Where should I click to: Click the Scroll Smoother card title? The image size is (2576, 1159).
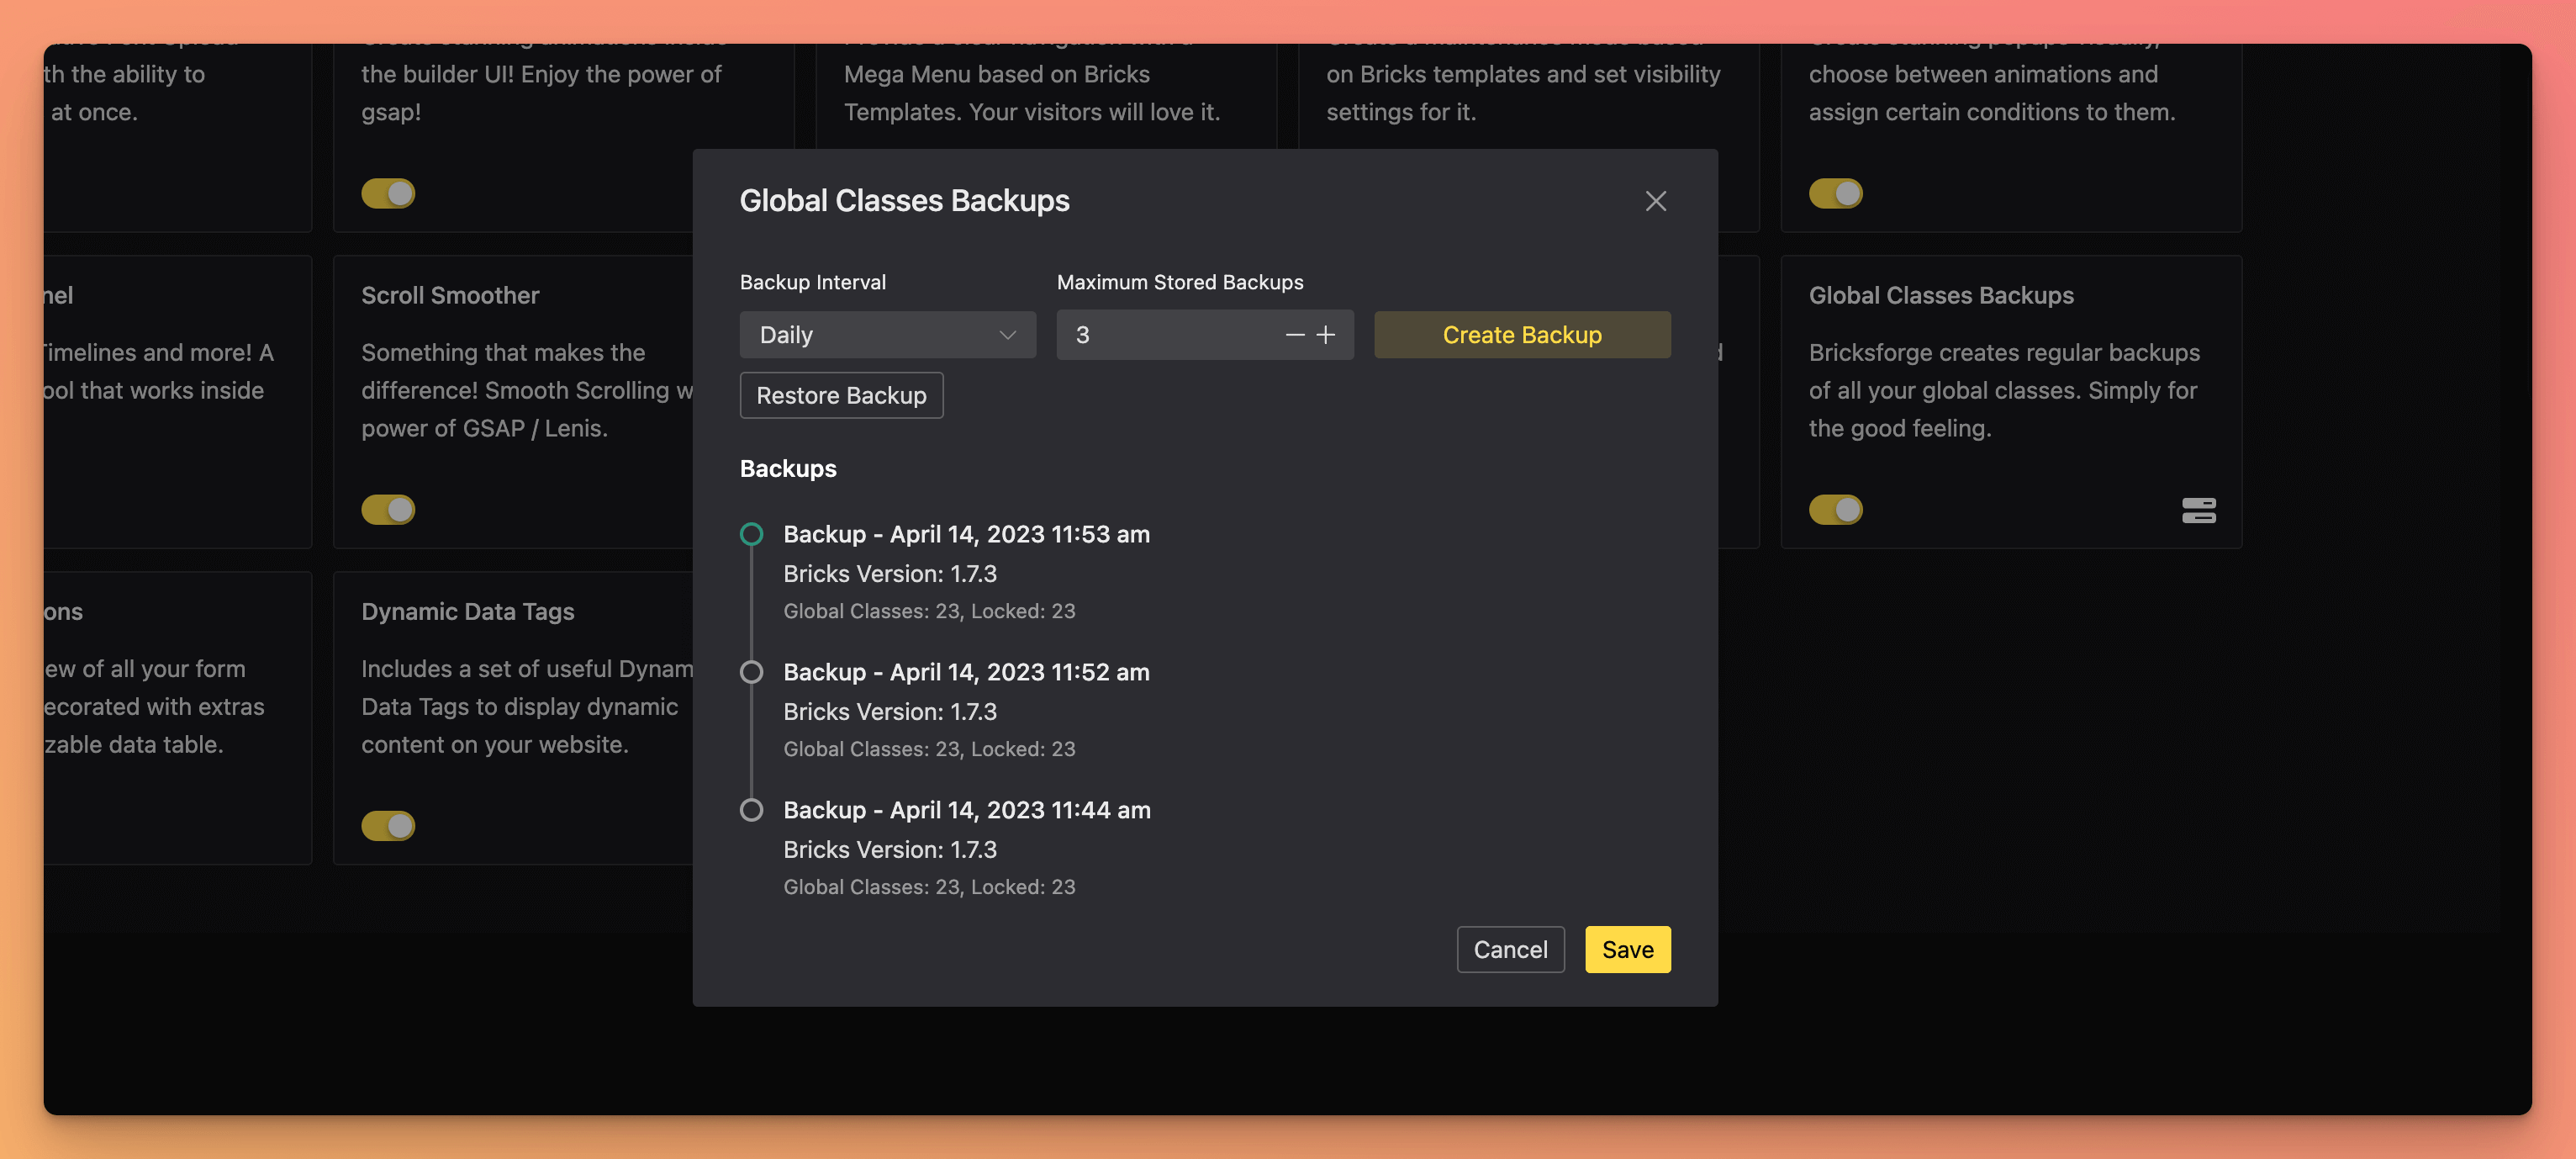[450, 295]
